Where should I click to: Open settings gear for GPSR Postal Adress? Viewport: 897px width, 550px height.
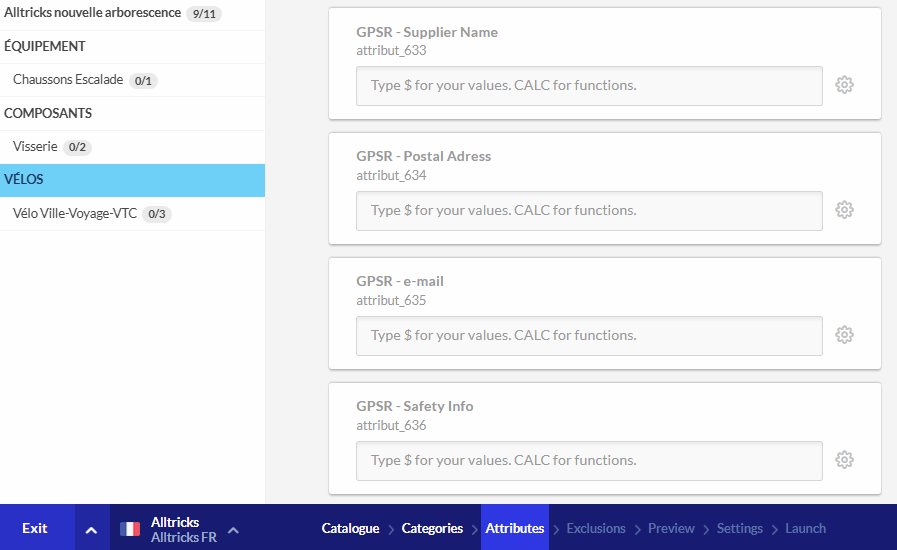pyautogui.click(x=844, y=210)
